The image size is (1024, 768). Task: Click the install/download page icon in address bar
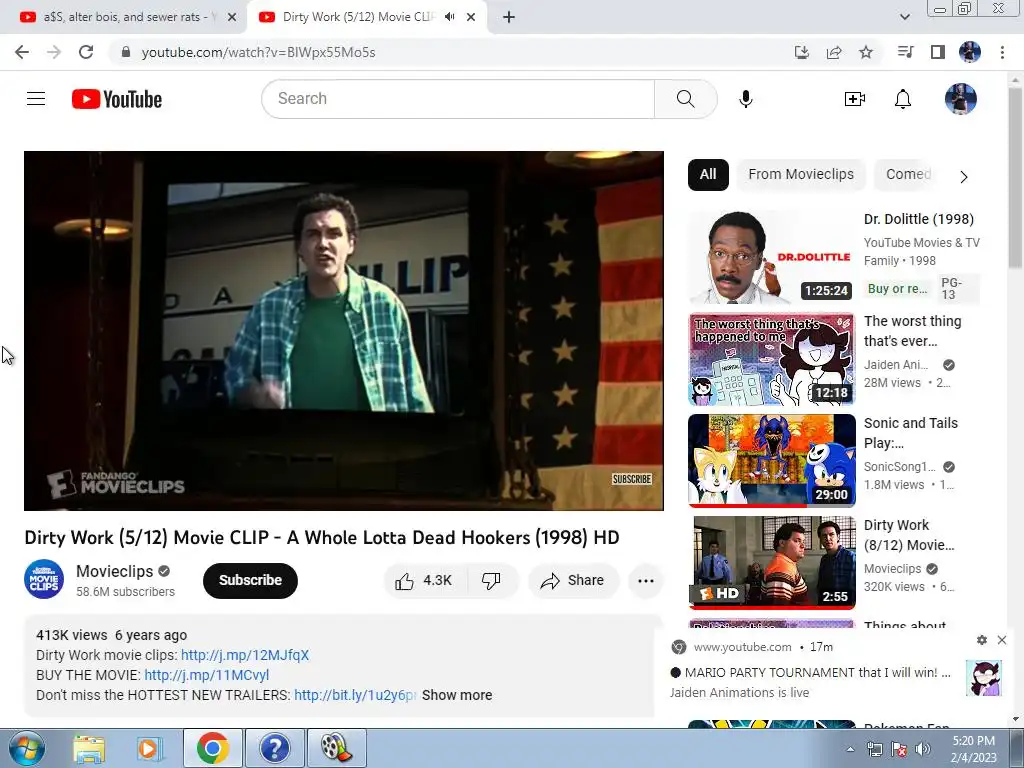802,52
